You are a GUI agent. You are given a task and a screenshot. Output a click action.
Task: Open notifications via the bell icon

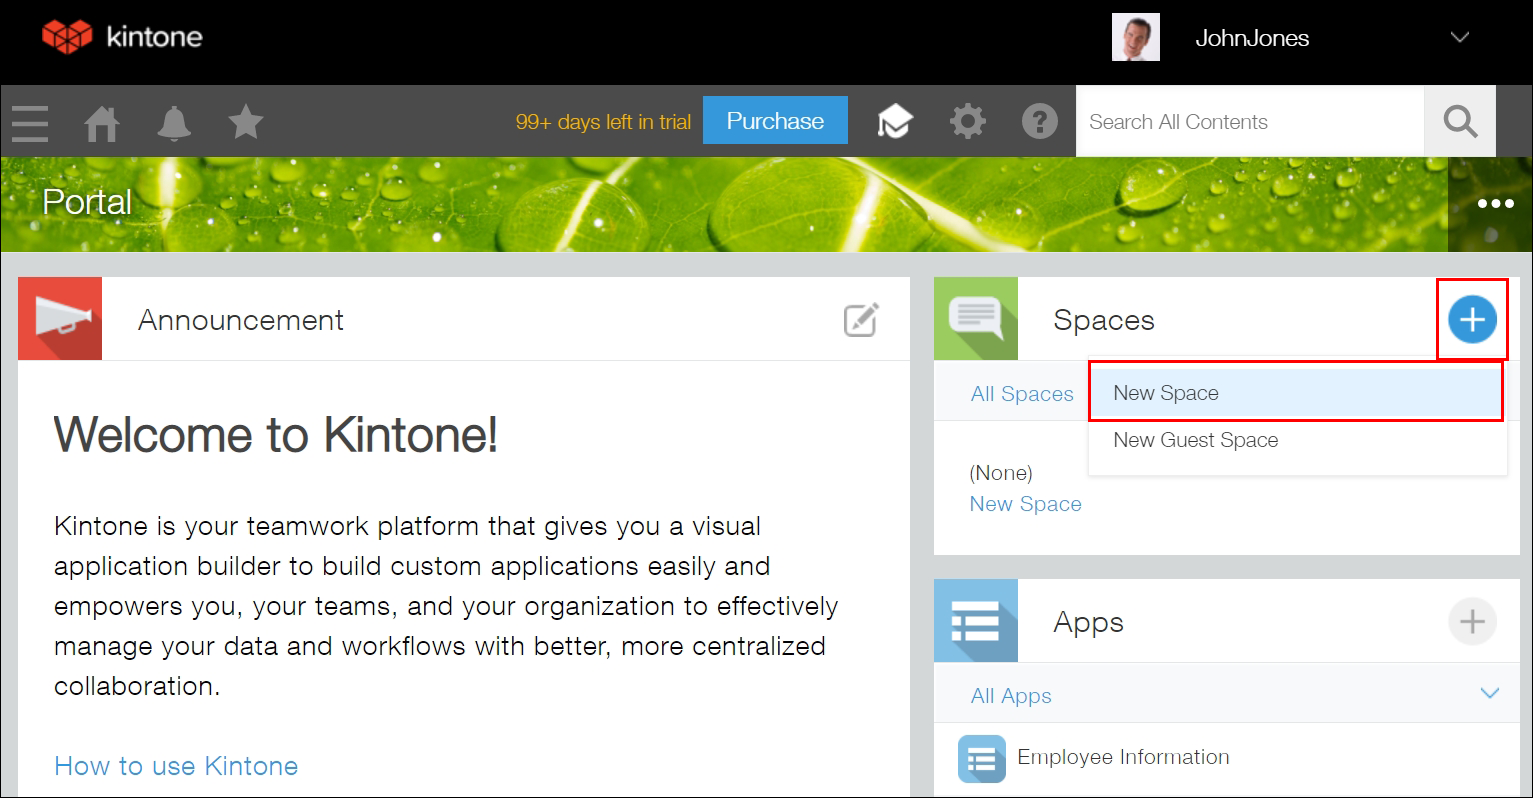pyautogui.click(x=174, y=122)
